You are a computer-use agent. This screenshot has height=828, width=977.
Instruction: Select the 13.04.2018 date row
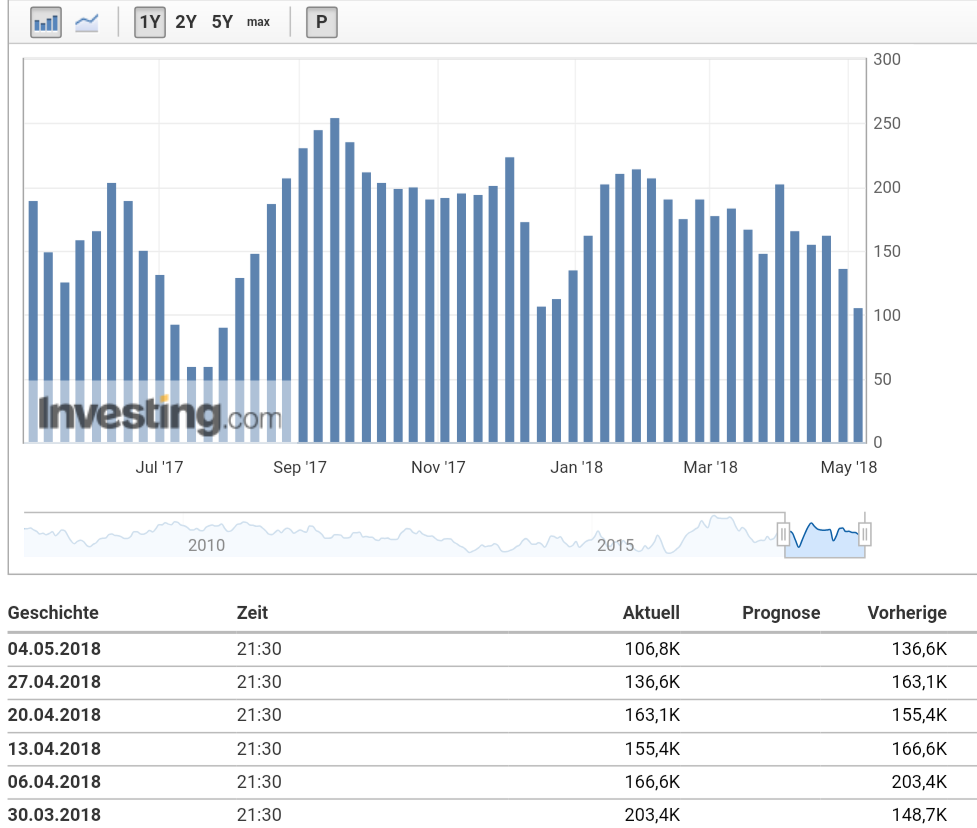[492, 749]
